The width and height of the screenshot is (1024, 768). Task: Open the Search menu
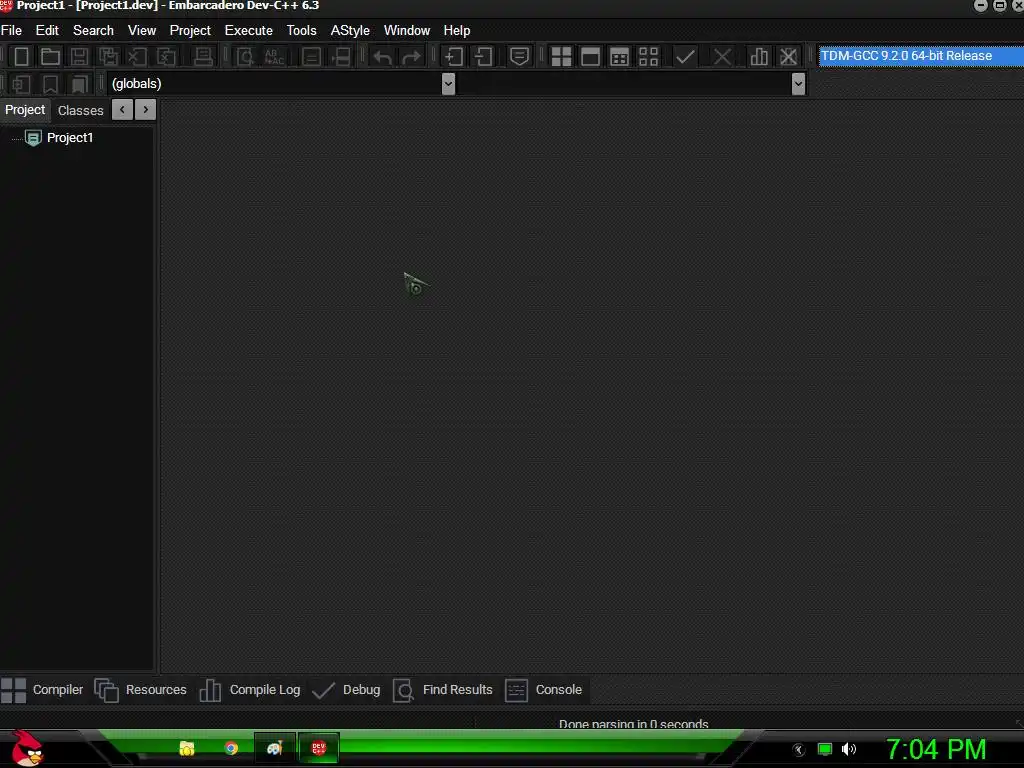(x=93, y=31)
